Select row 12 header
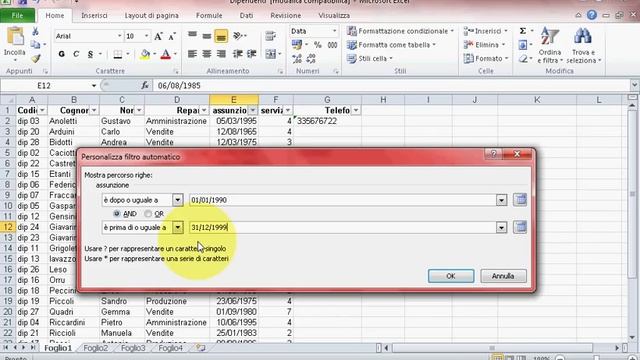The width and height of the screenshot is (640, 360). 8,227
